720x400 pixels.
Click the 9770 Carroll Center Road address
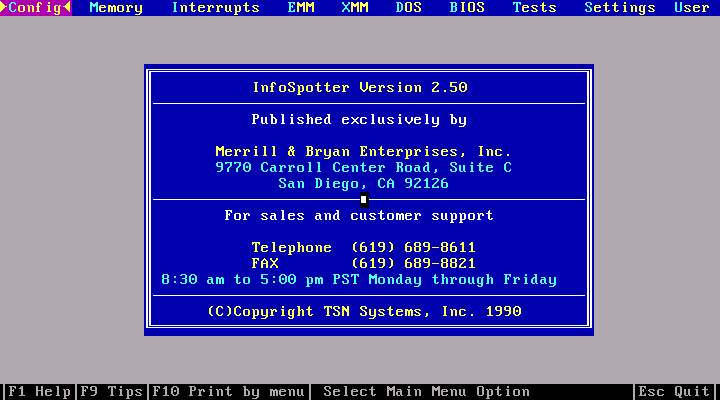pos(363,168)
